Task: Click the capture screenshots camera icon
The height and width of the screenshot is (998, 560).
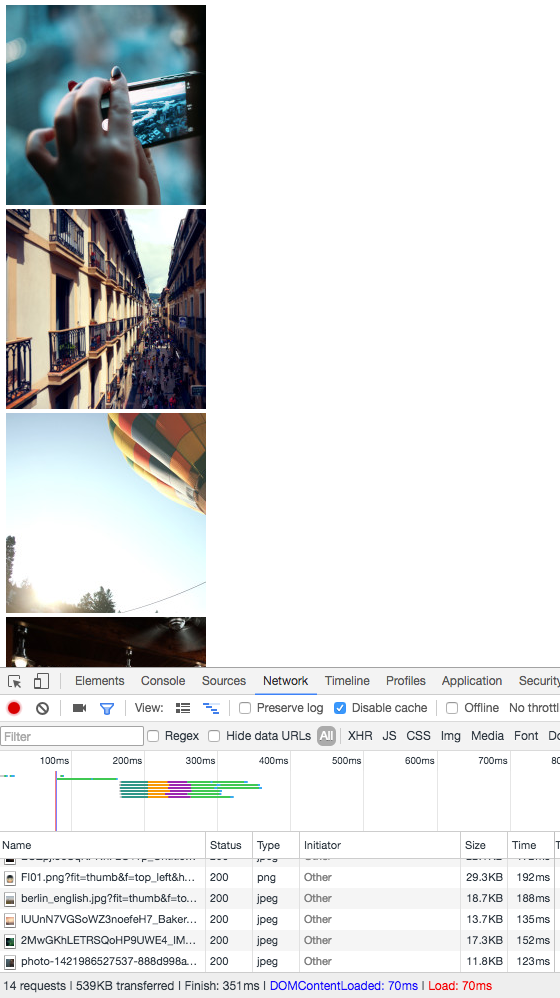Action: click(x=80, y=708)
